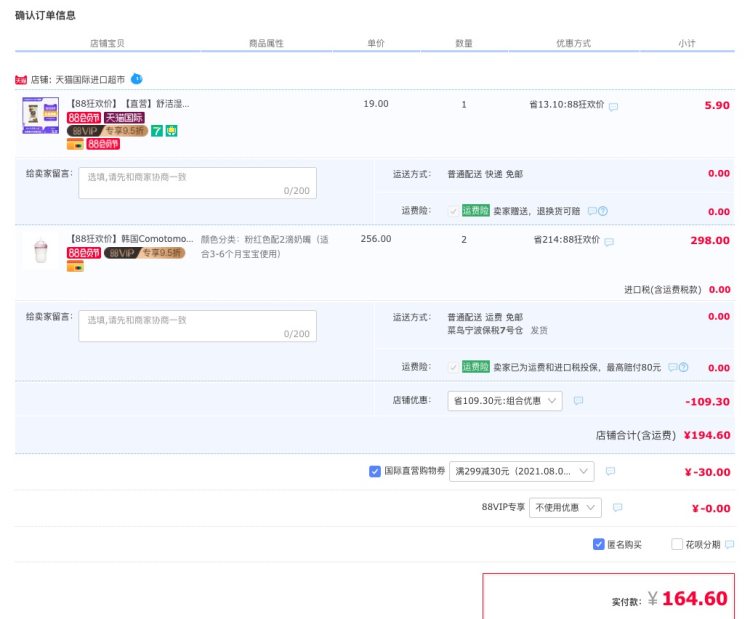This screenshot has height=619, width=750.
Task: Click the -109.30 store discount amount
Action: click(707, 401)
